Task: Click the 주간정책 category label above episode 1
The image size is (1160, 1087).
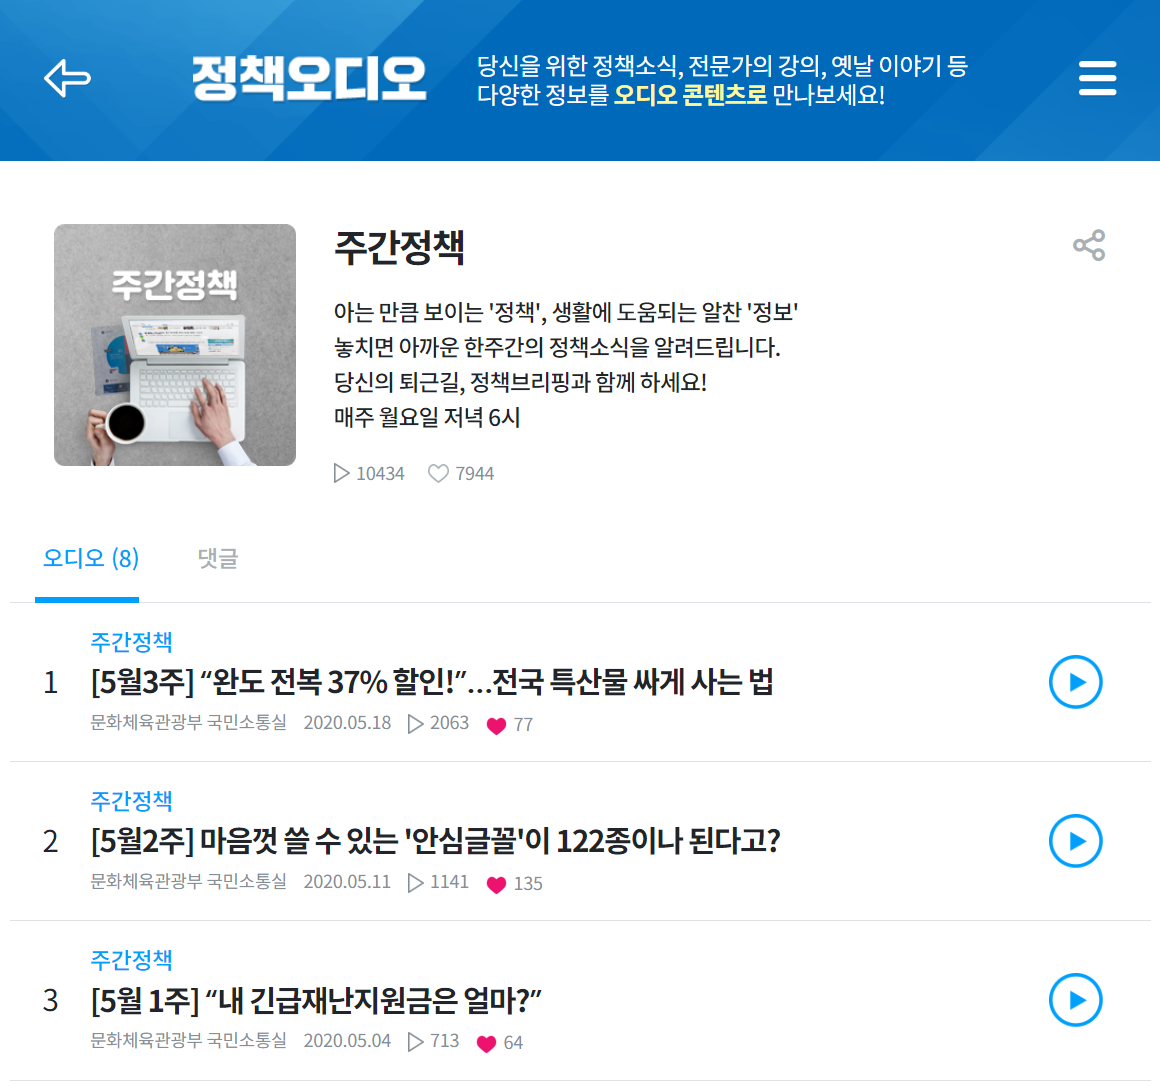Action: tap(132, 642)
